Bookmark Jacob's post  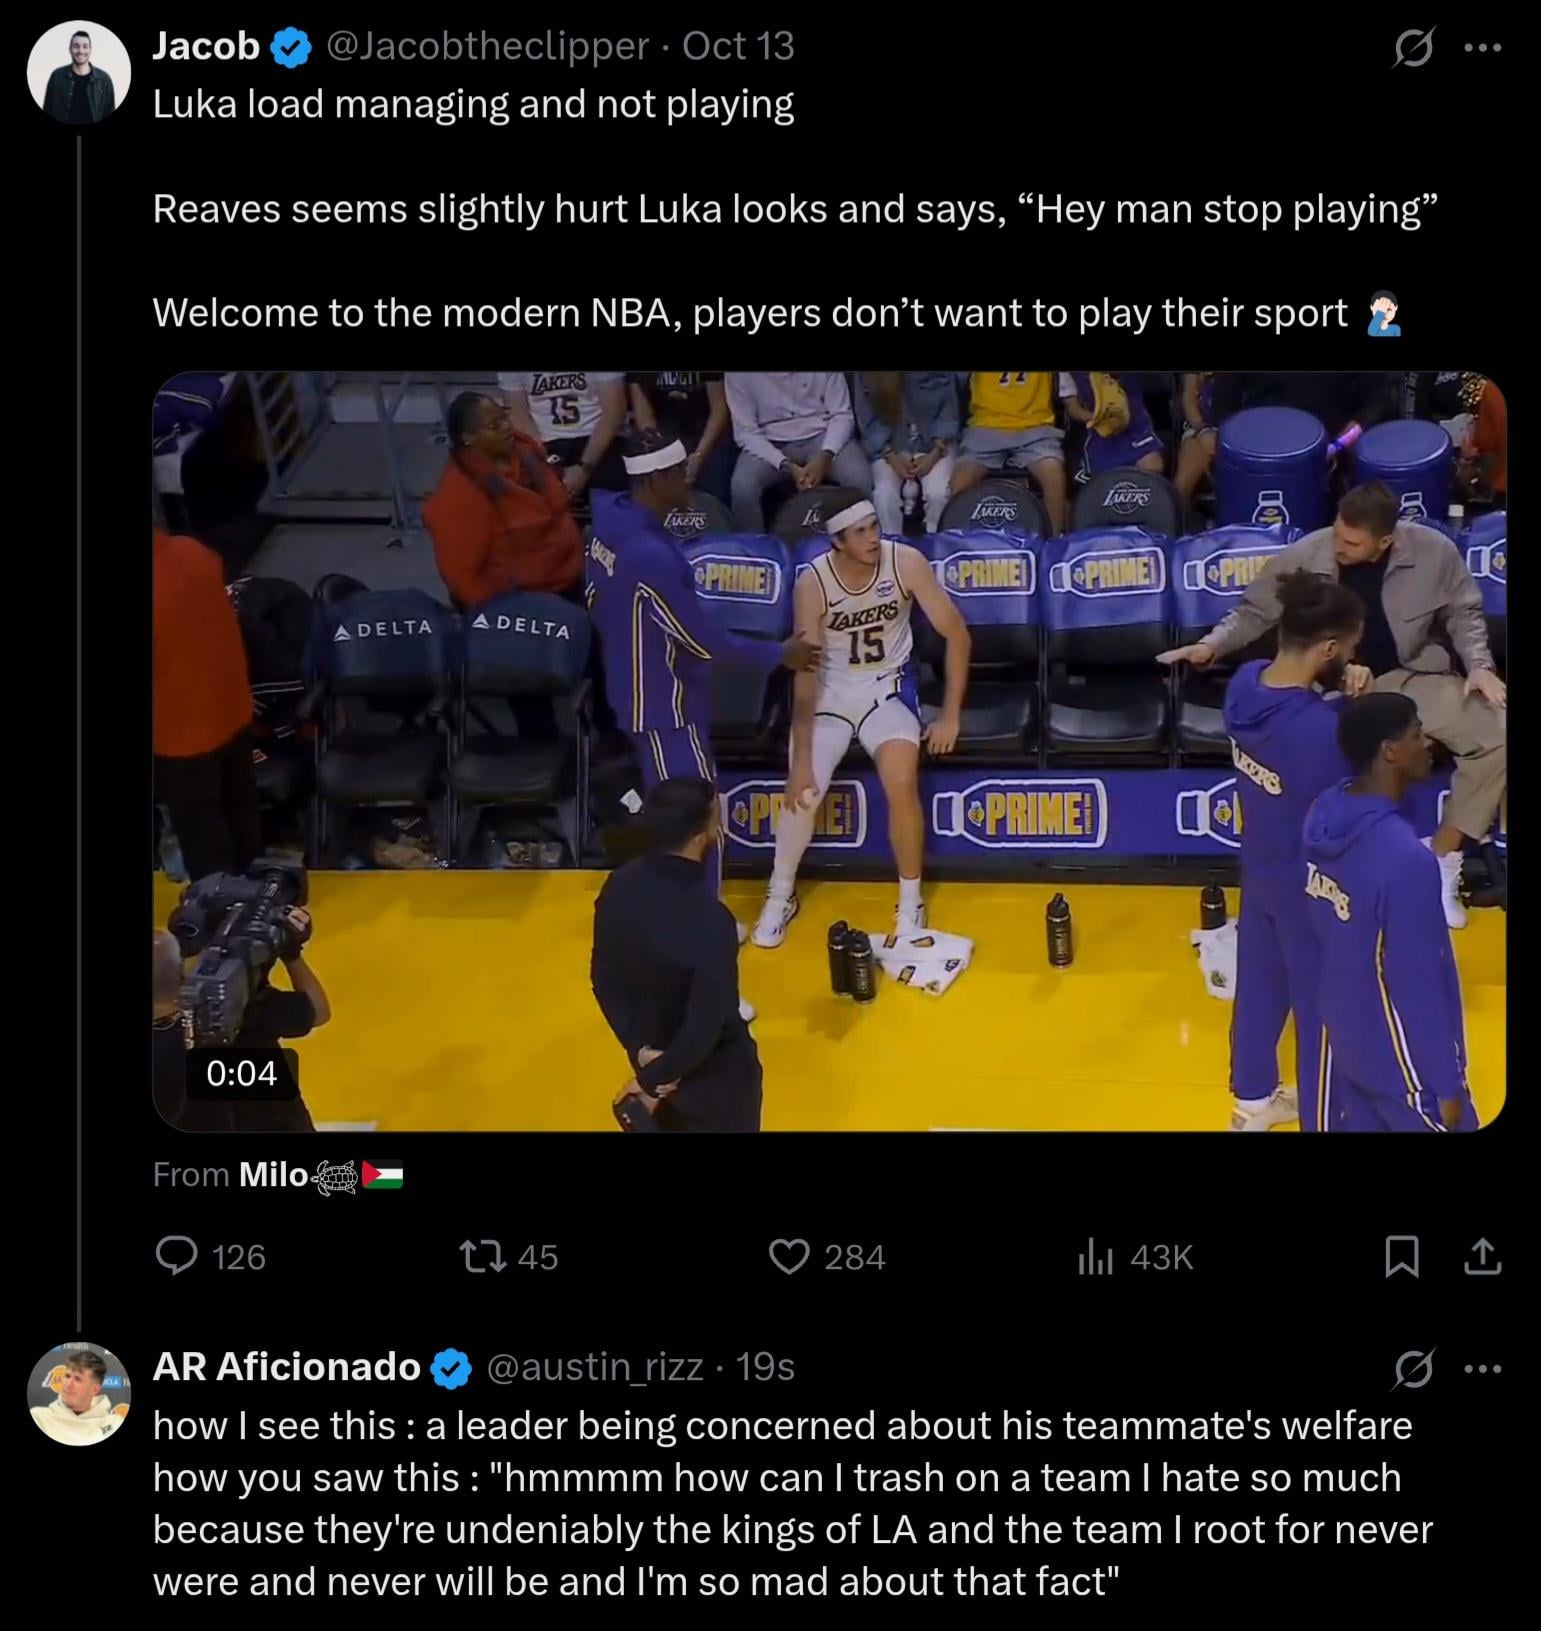point(1402,1256)
